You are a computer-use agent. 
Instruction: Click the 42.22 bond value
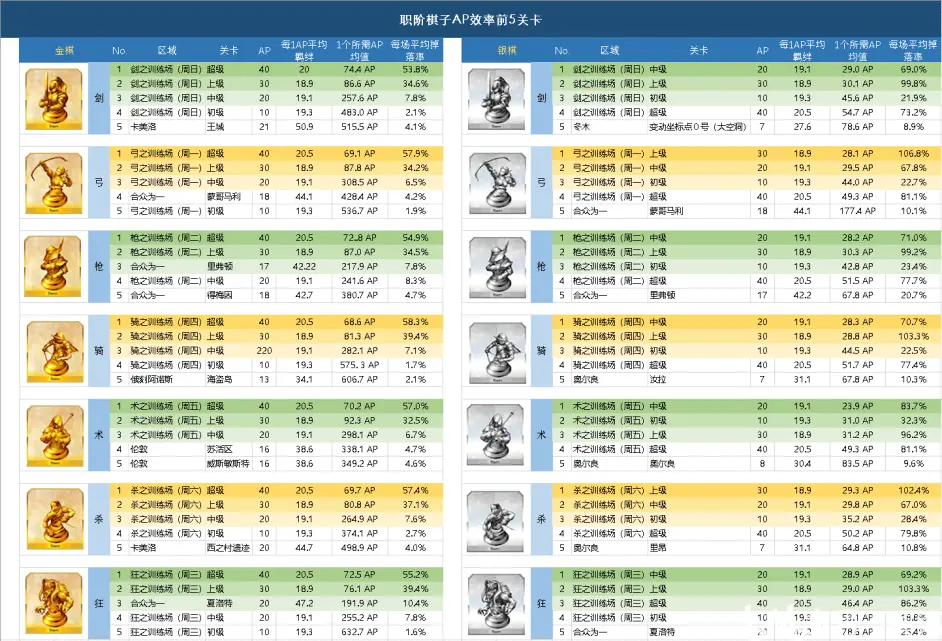point(304,266)
